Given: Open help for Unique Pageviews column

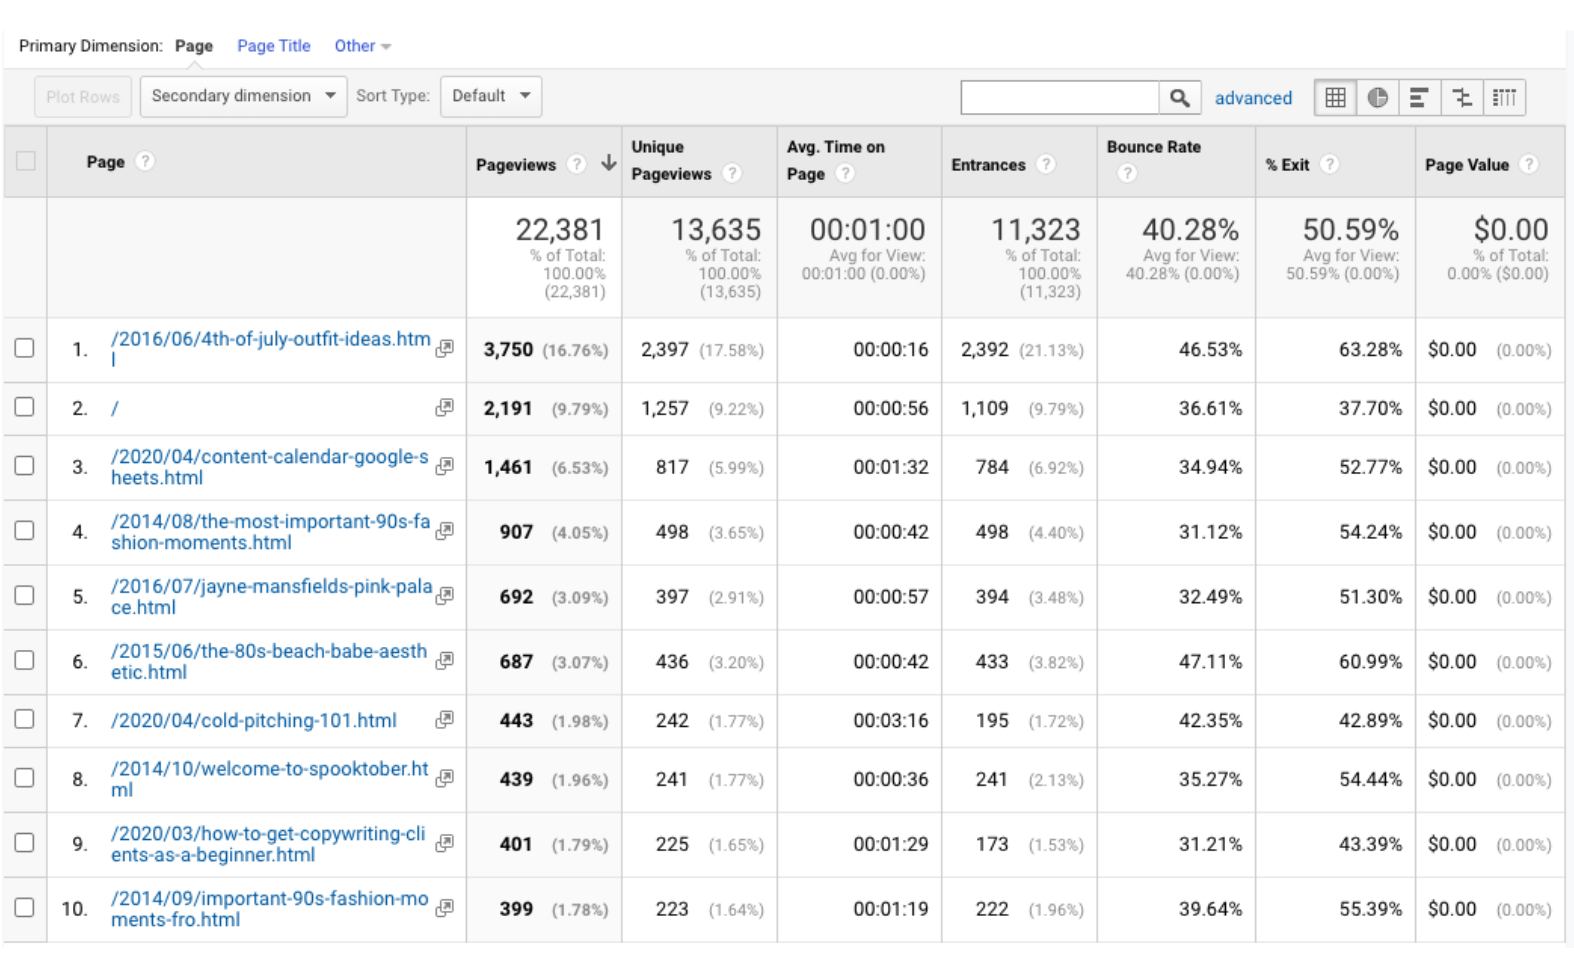Looking at the screenshot, I should point(732,173).
